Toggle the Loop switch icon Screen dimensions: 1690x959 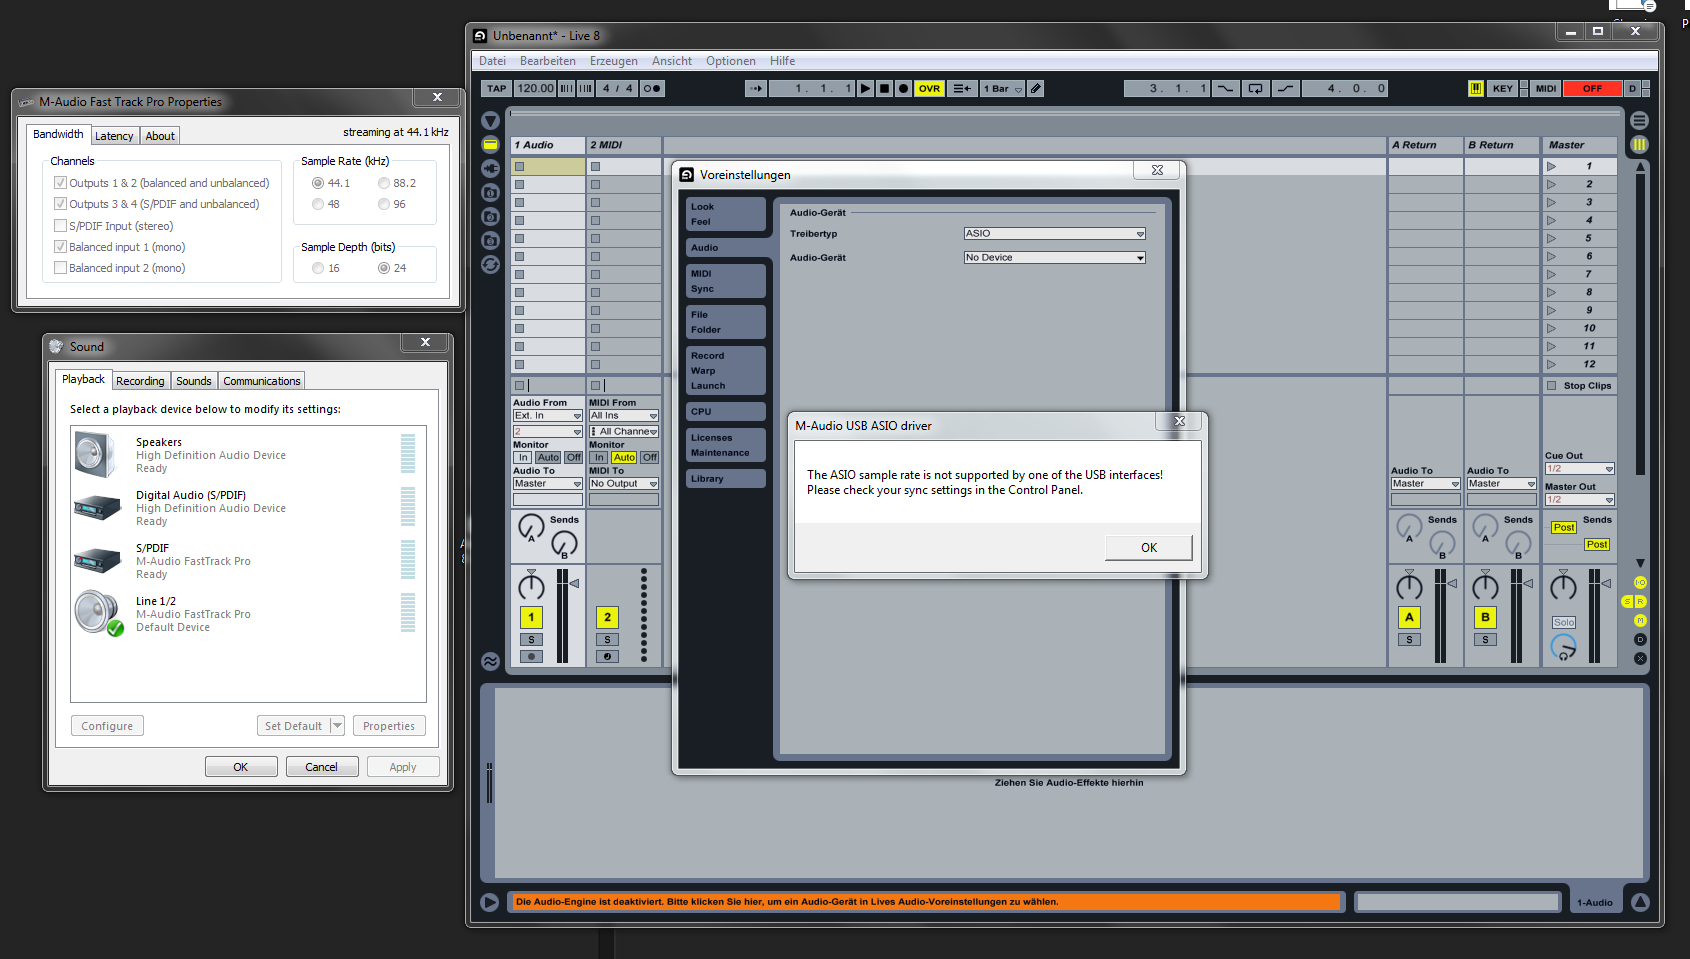[x=1255, y=89]
